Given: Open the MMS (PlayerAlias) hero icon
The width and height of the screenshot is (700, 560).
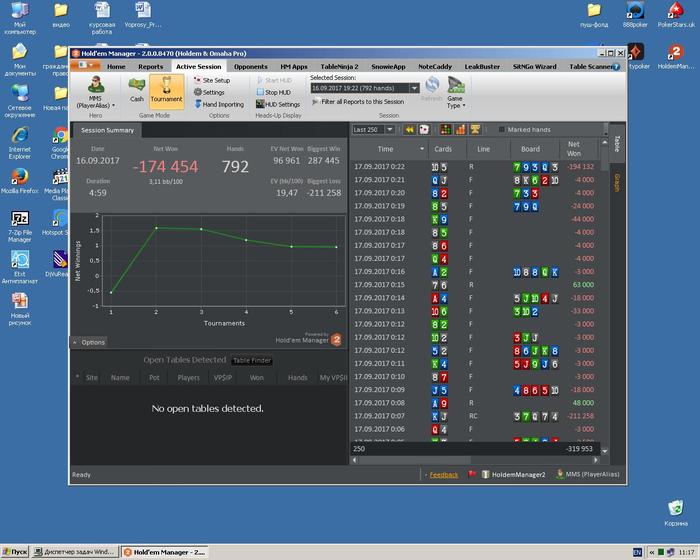Looking at the screenshot, I should [x=96, y=92].
